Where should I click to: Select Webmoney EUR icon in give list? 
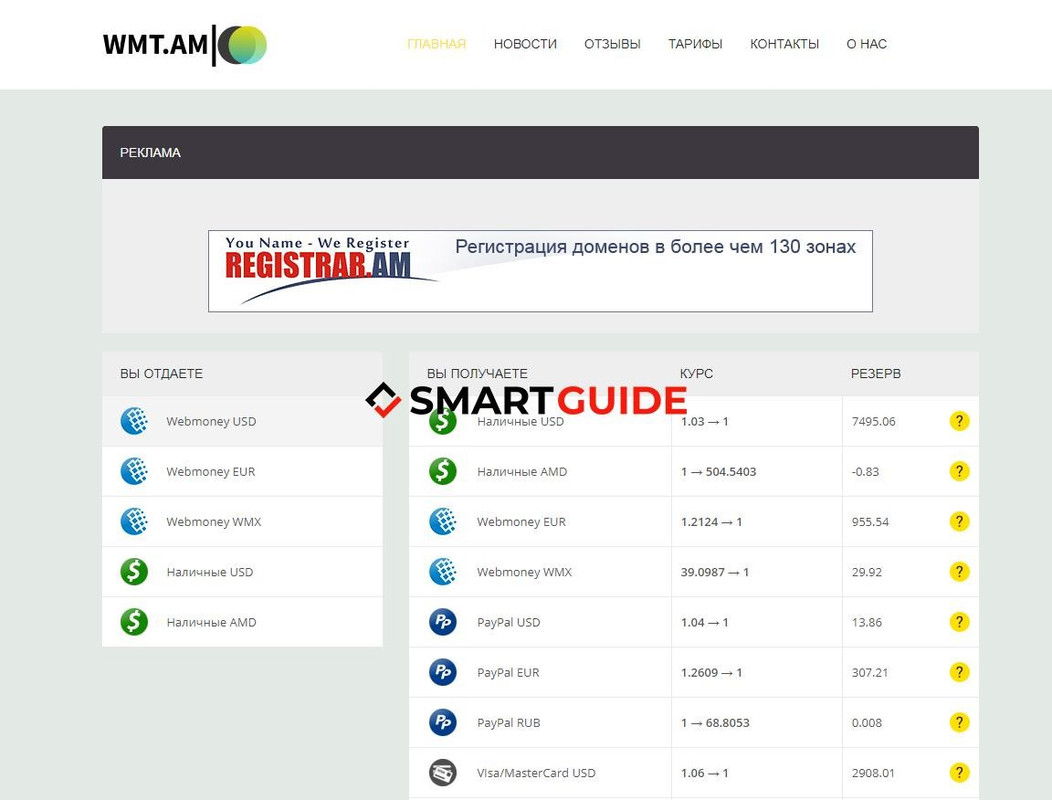point(134,471)
